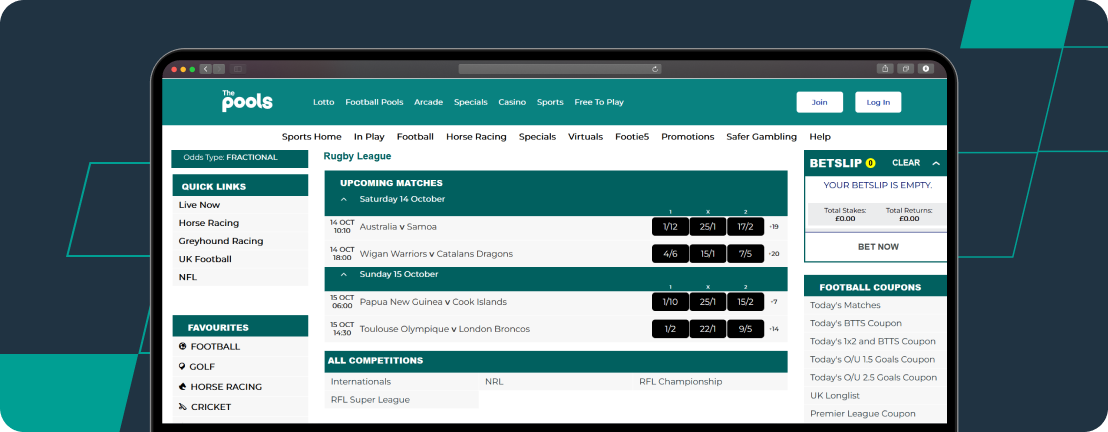Screen dimensions: 1108x432
Task: Open the Help navigation tab
Action: [820, 136]
